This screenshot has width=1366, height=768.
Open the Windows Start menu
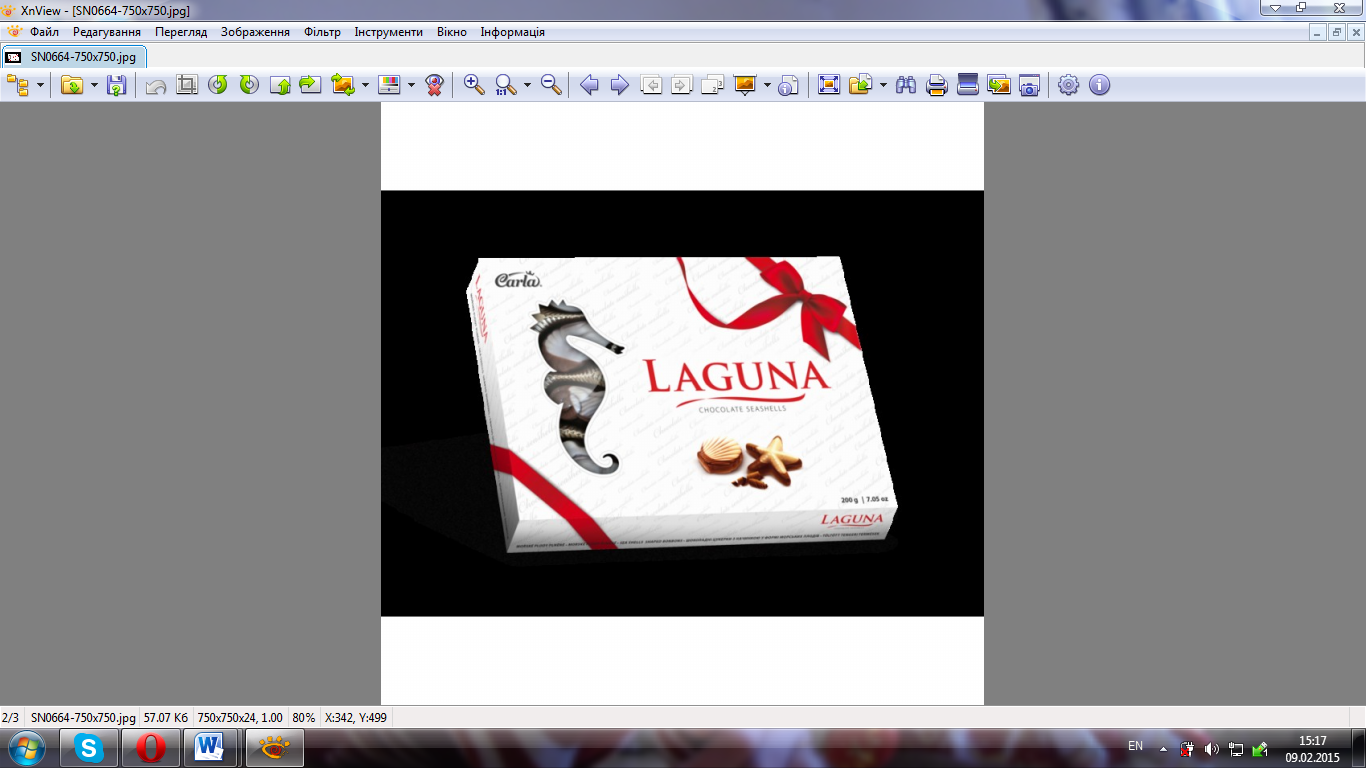pyautogui.click(x=25, y=748)
